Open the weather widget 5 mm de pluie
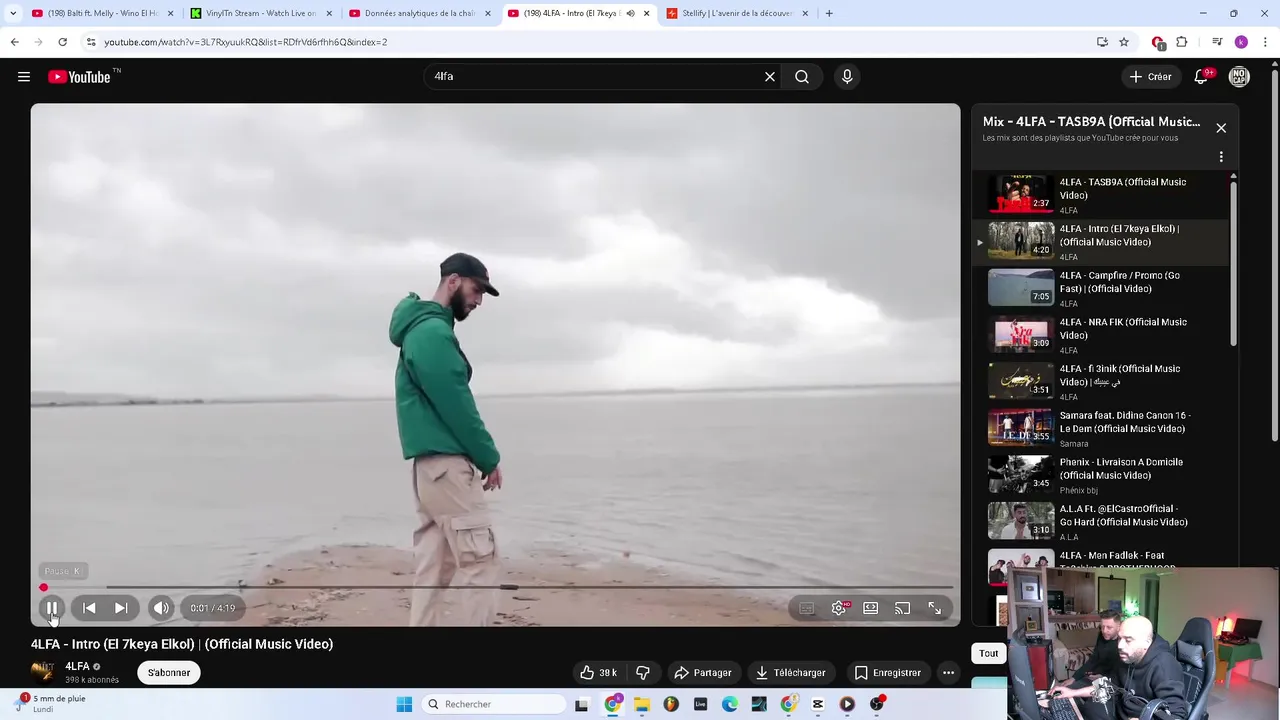This screenshot has height=720, width=1280. pos(52,703)
